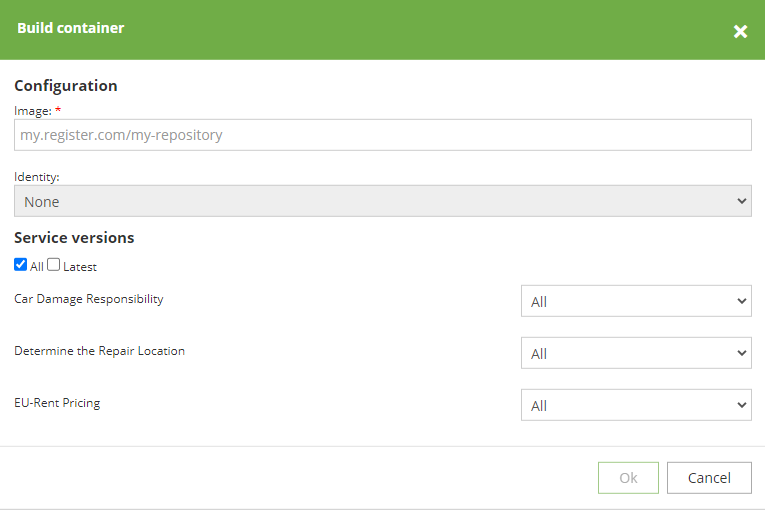Click the Configuration section heading

(x=66, y=86)
